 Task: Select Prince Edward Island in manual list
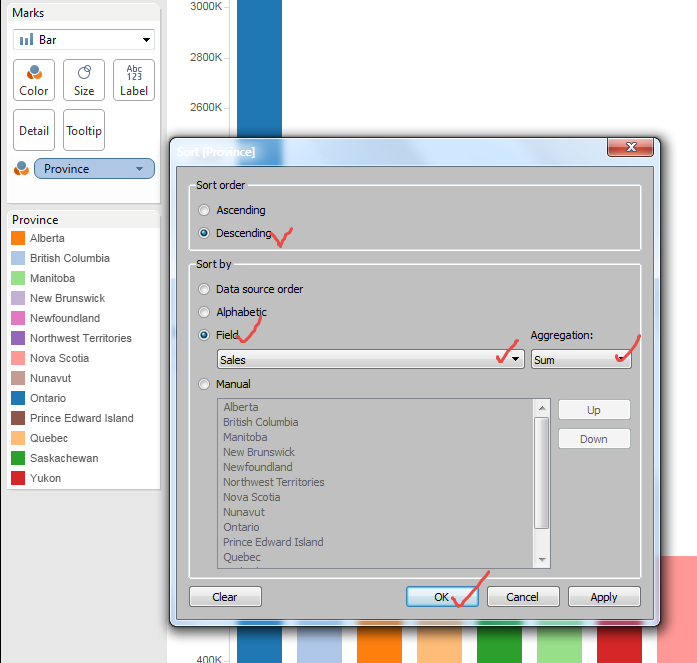click(273, 542)
